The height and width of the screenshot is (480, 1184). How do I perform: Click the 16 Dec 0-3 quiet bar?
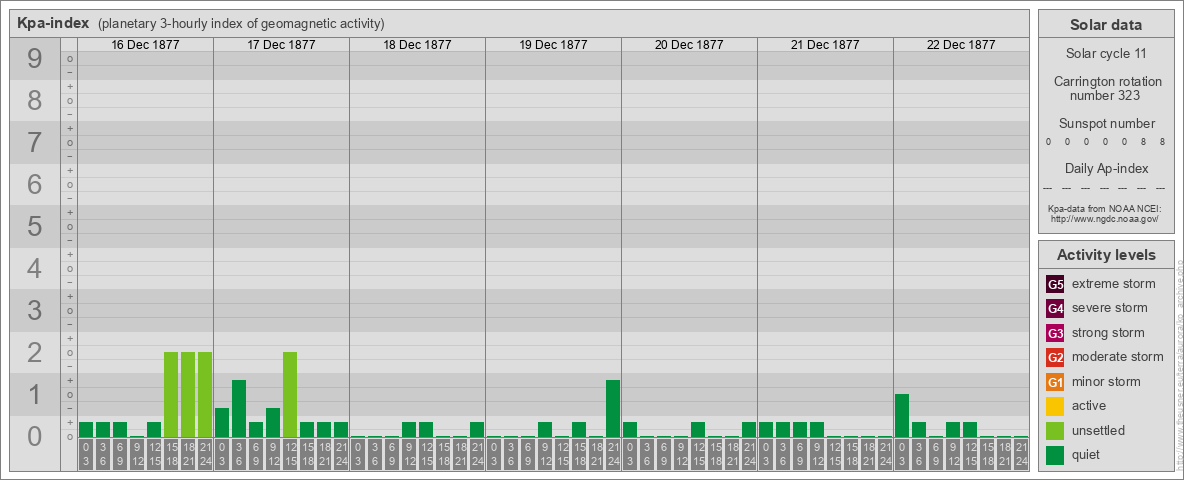coord(86,429)
